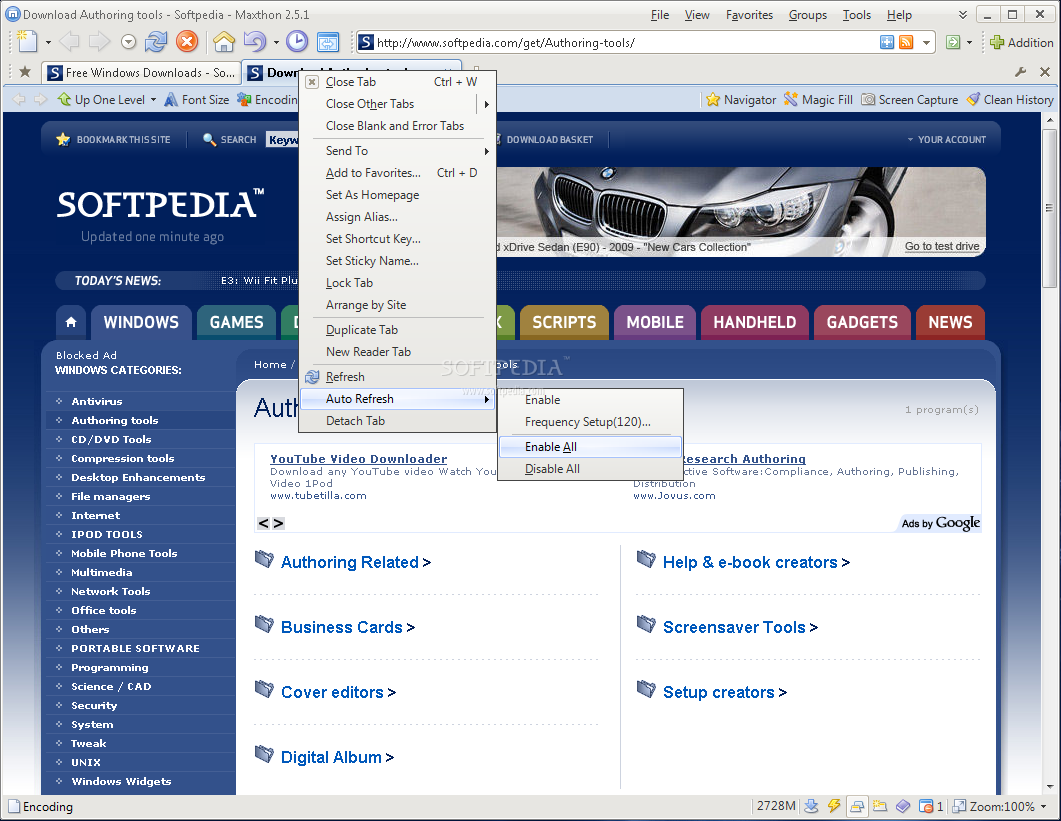Click the popup blocker counter icon
1061x821 pixels.
[931, 806]
